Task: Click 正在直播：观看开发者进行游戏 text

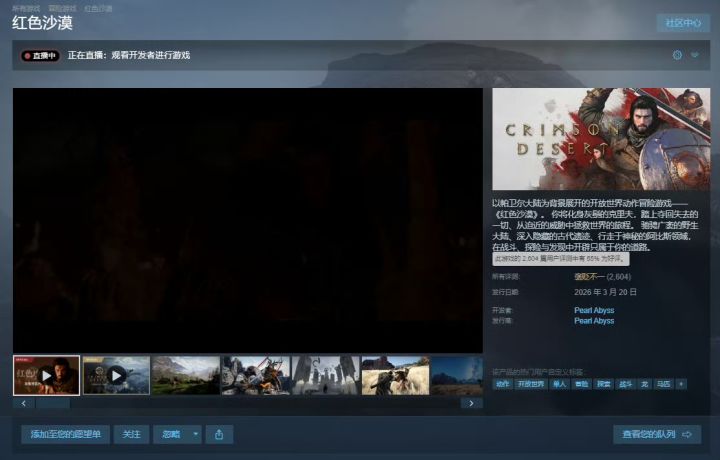Action: coord(129,55)
